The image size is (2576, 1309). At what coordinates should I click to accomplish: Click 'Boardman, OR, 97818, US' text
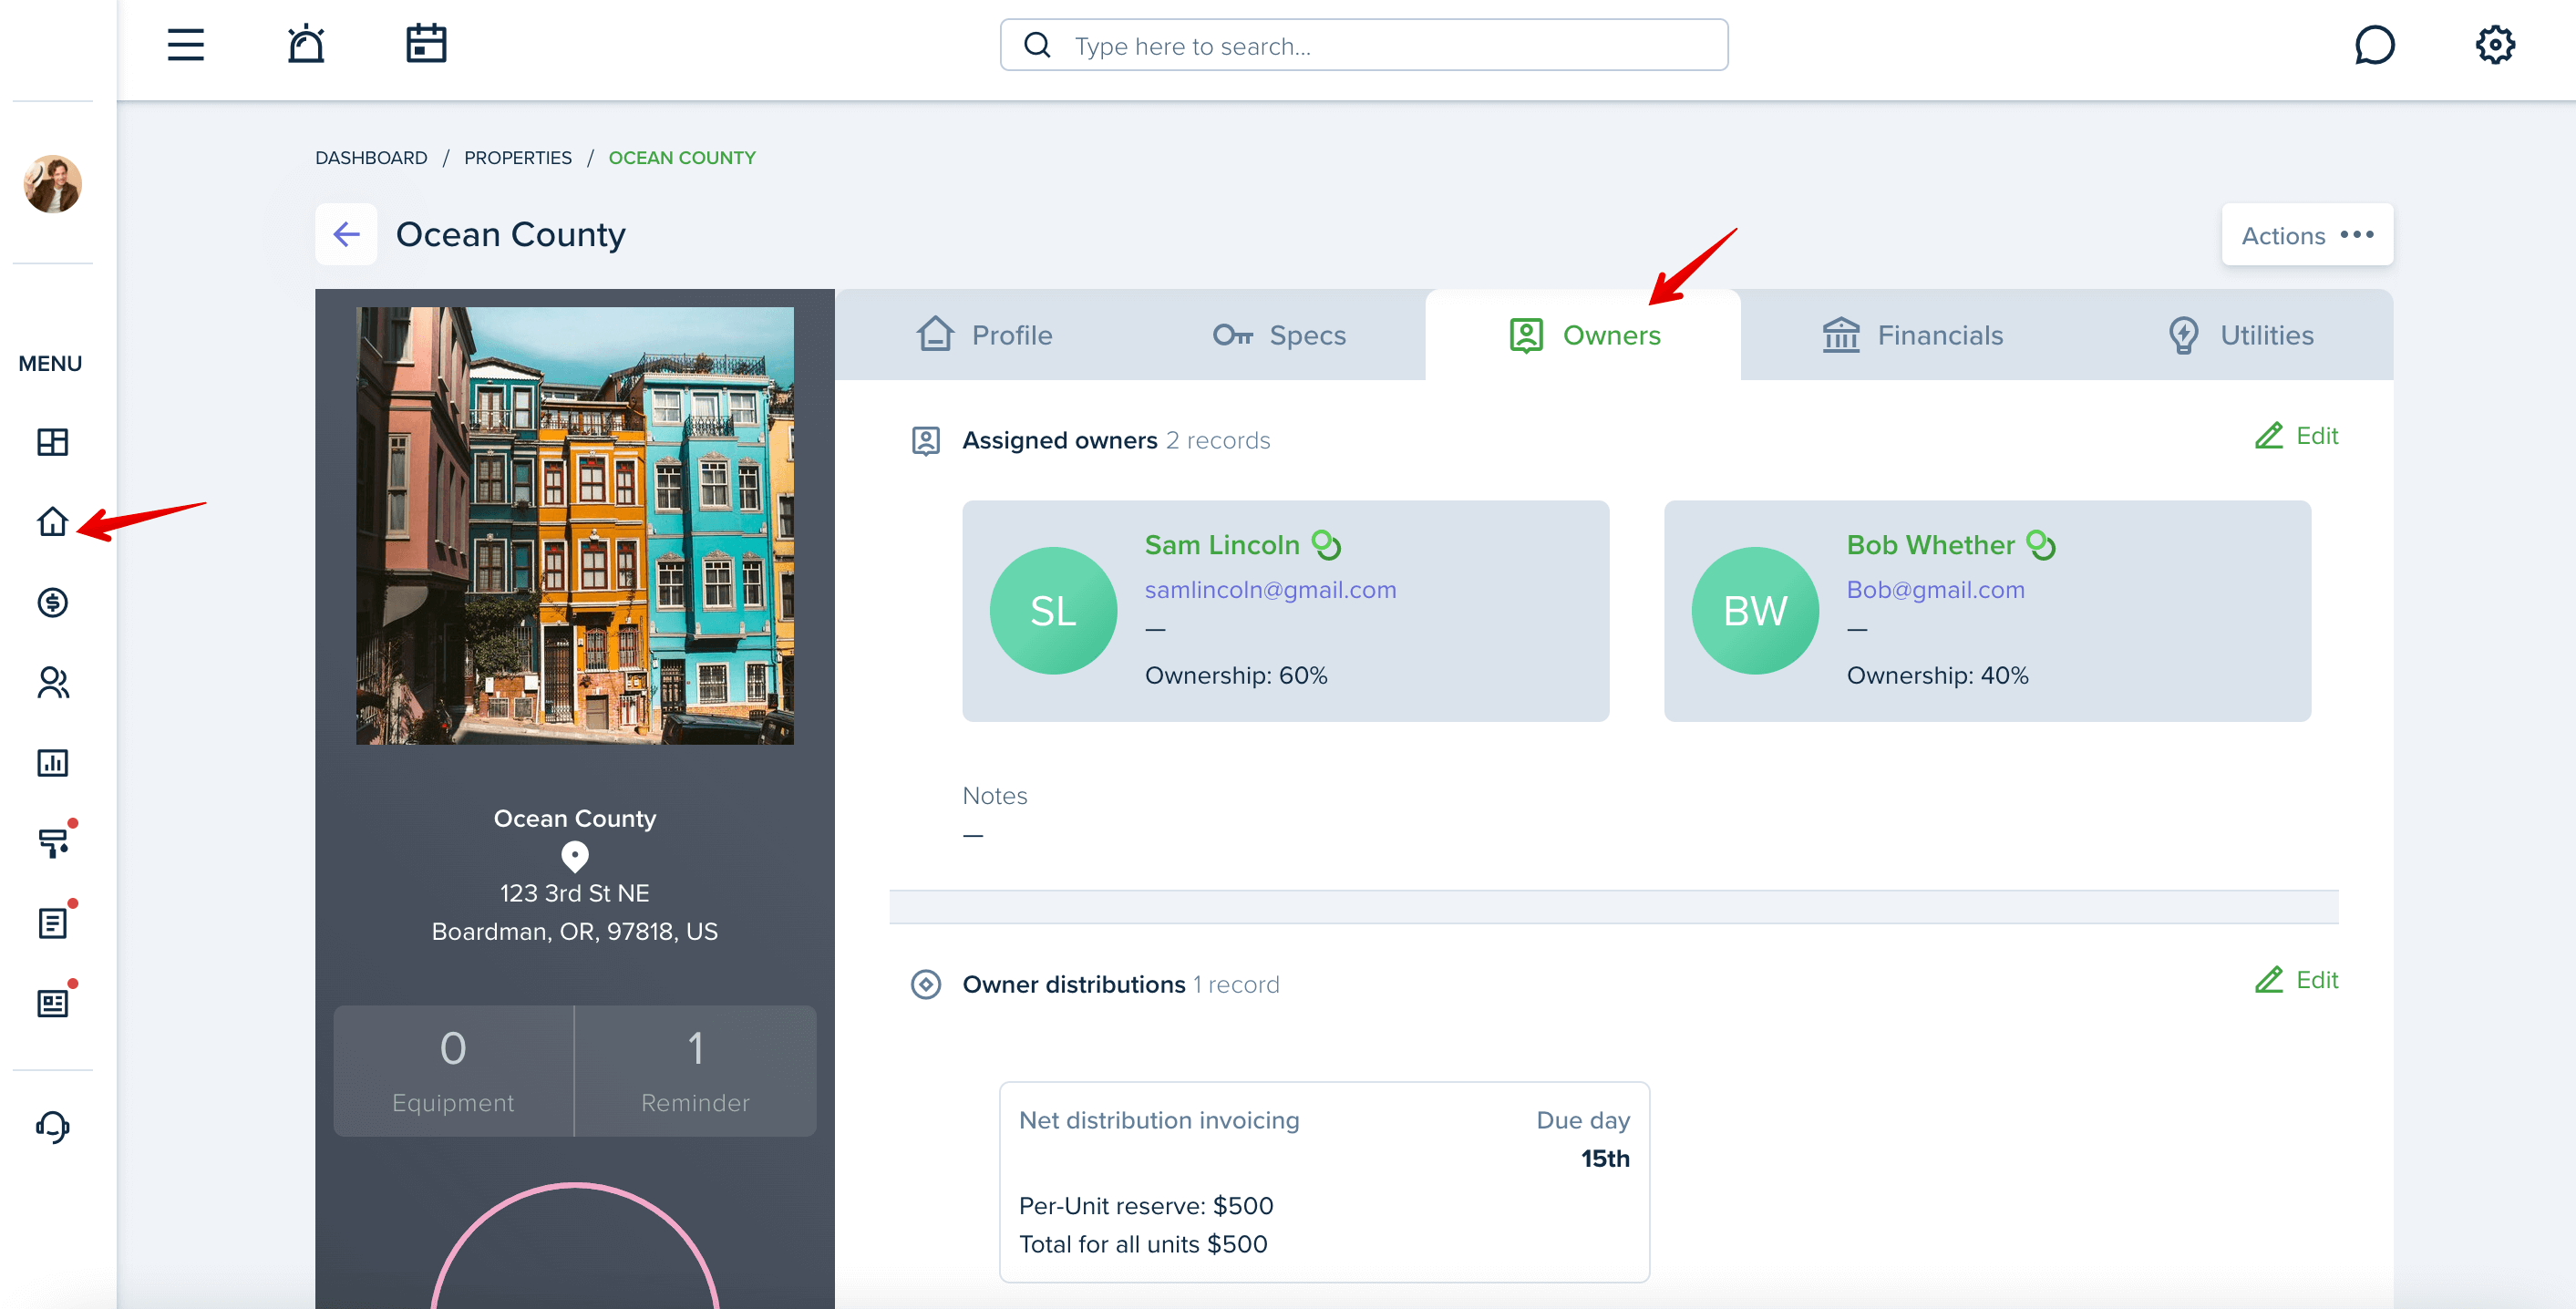point(575,932)
